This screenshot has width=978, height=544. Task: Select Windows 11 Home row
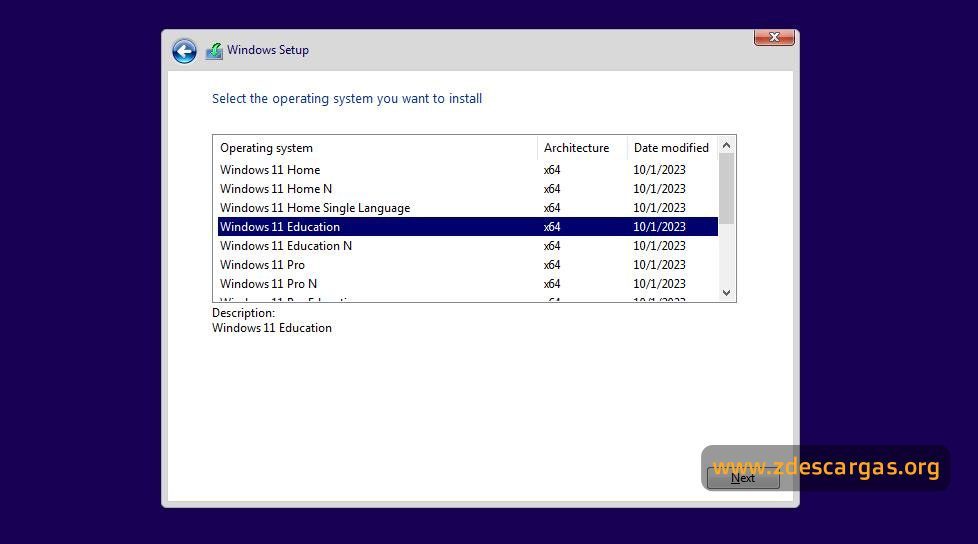(x=468, y=170)
